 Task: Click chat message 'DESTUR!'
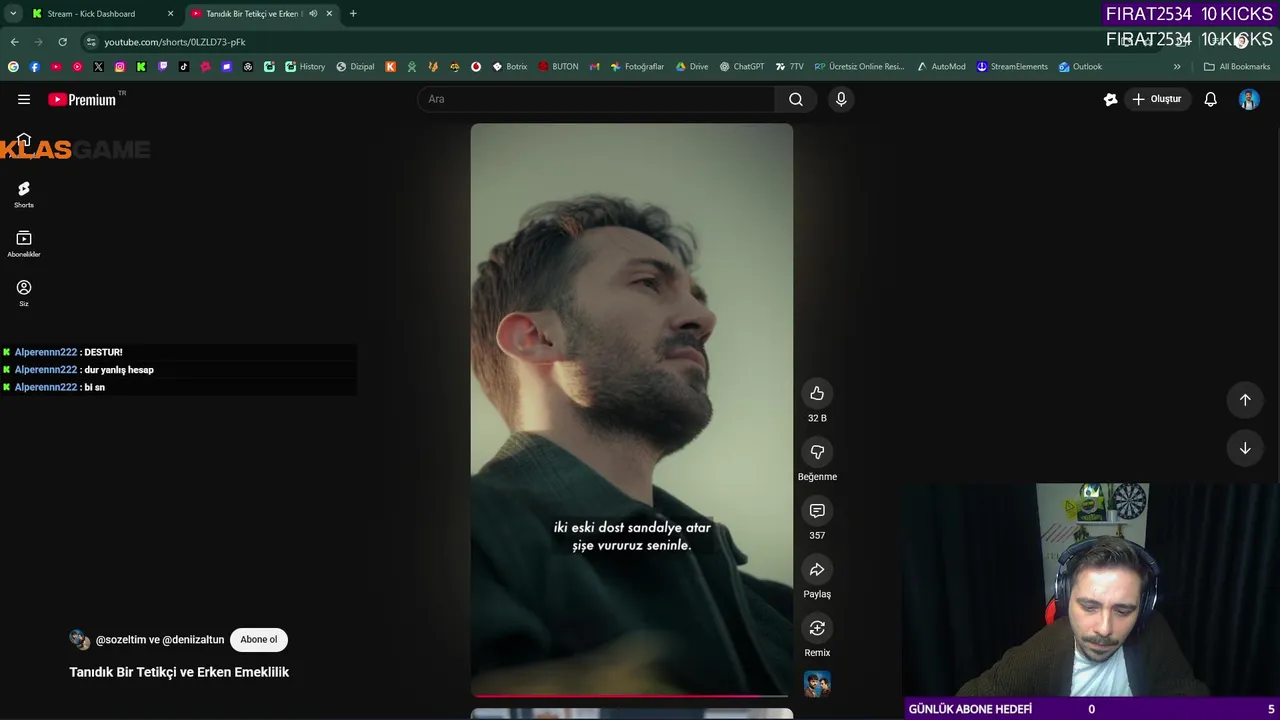104,353
